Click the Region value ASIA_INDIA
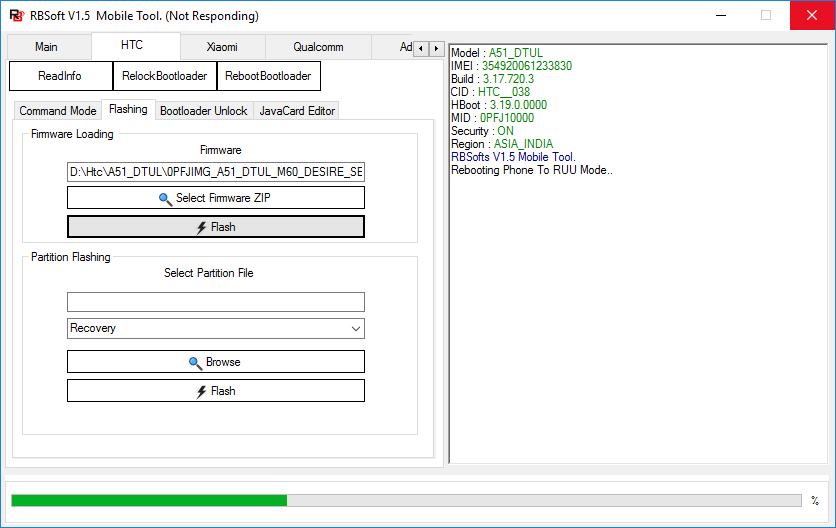The width and height of the screenshot is (836, 528). click(523, 144)
